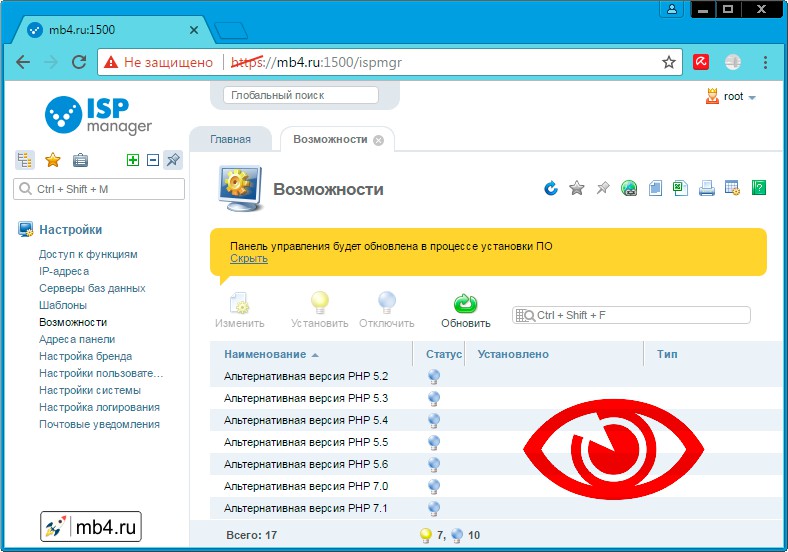Open help using the green question-mark icon
The height and width of the screenshot is (552, 788).
click(758, 188)
